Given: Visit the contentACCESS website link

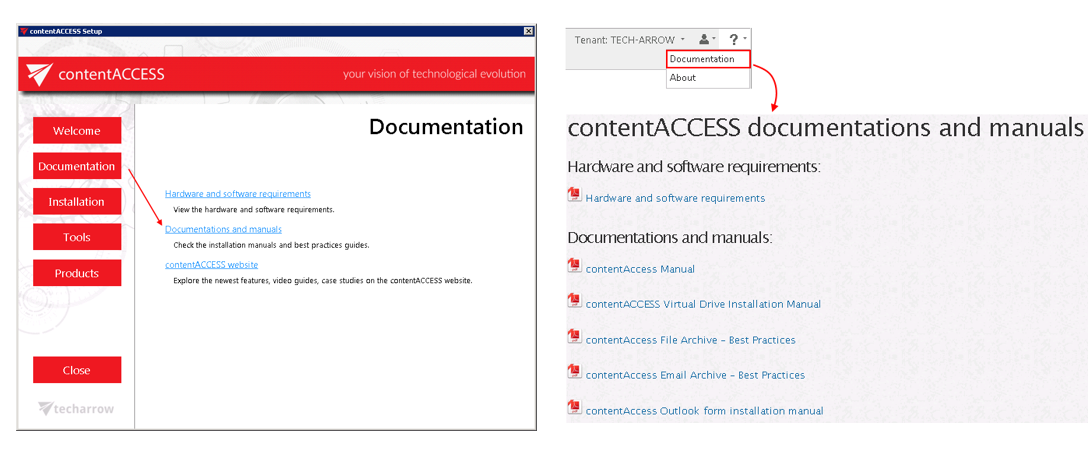Looking at the screenshot, I should click(211, 265).
